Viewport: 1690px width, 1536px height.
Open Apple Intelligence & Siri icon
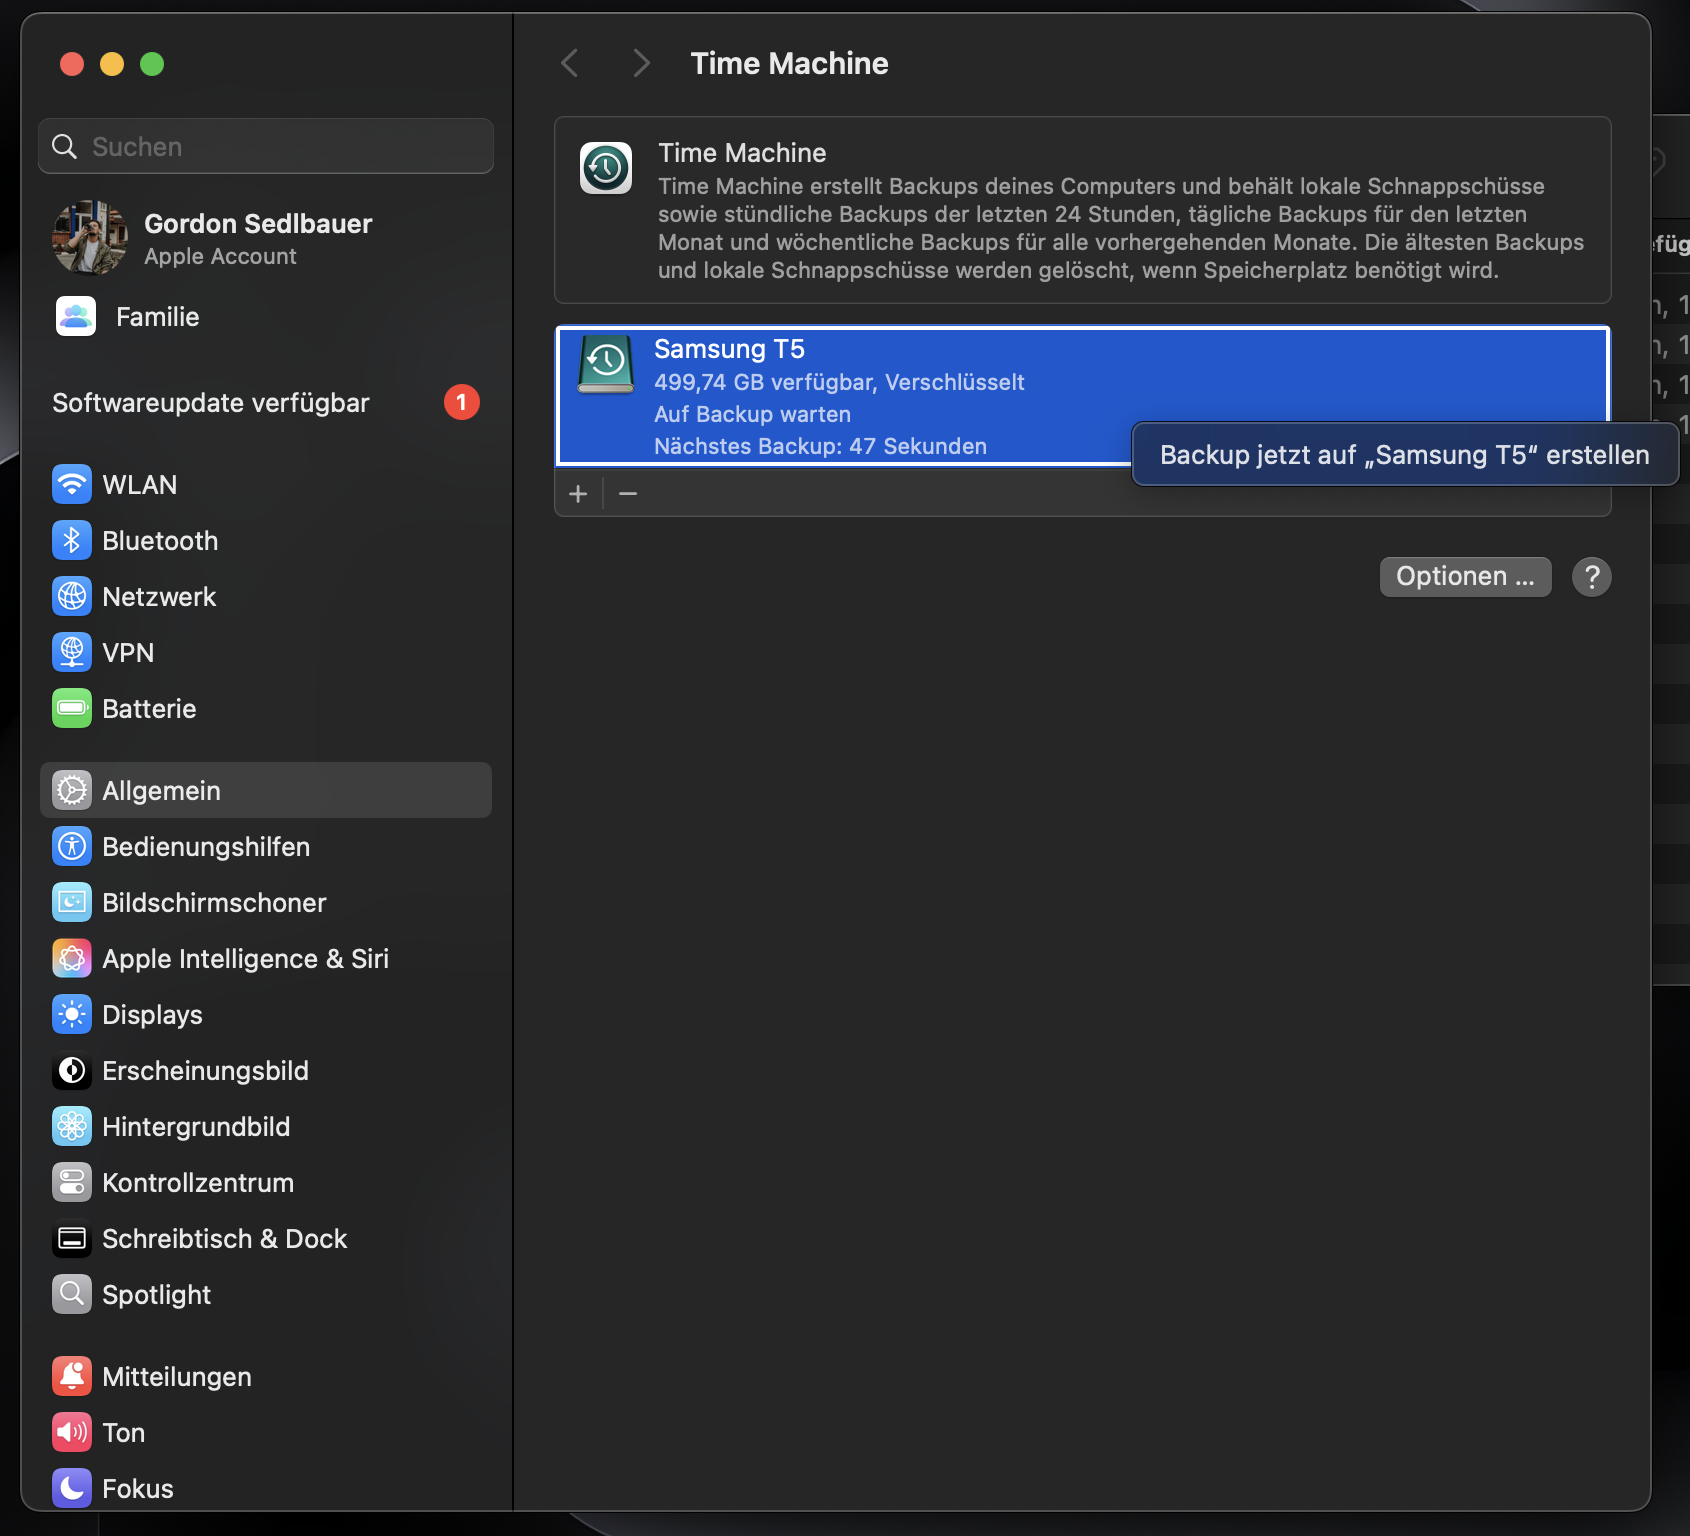click(72, 959)
